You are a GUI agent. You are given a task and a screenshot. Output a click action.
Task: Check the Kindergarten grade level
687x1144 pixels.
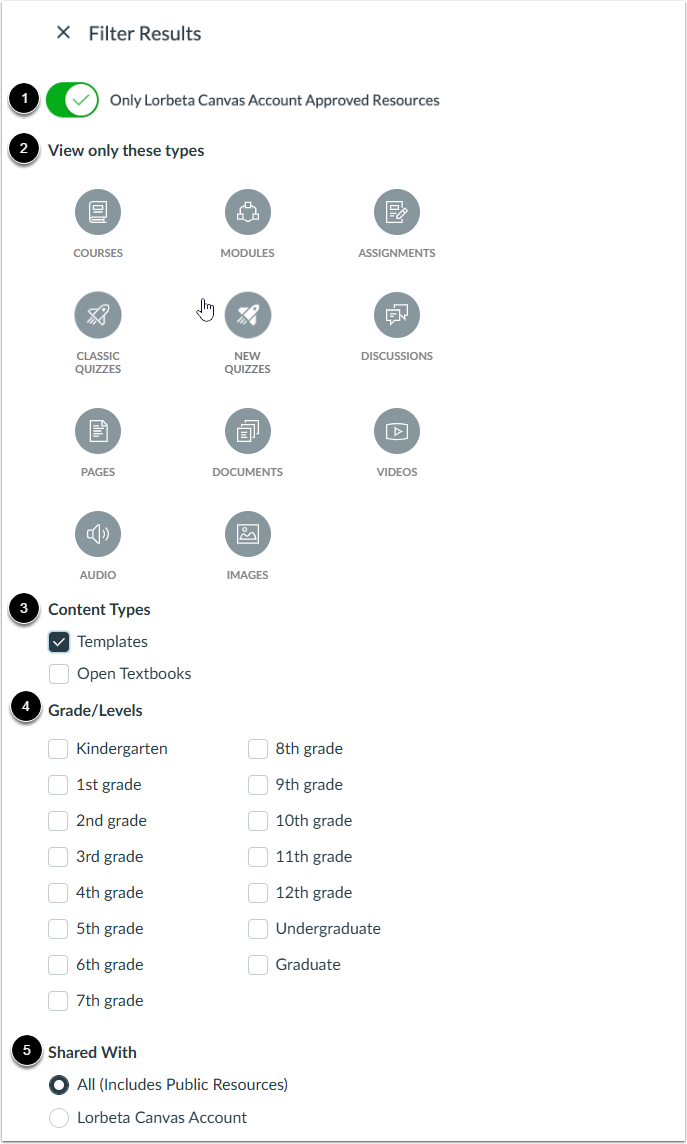coord(58,748)
